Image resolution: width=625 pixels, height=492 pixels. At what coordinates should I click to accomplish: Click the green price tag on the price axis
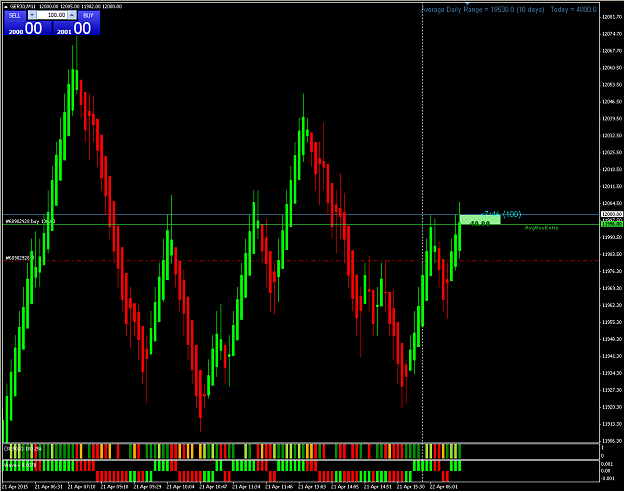611,224
